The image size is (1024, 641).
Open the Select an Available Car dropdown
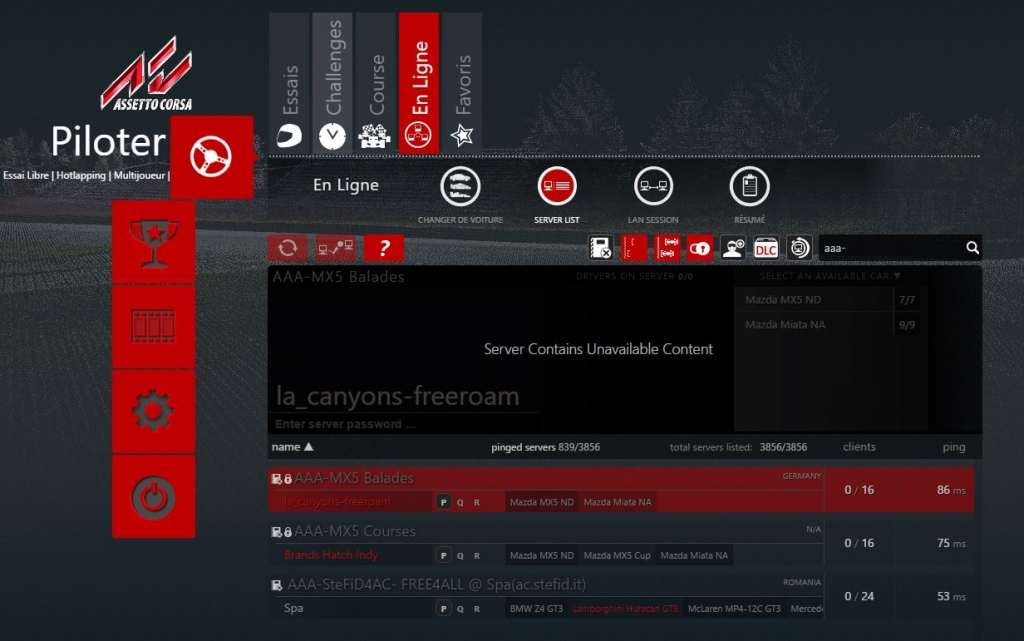pyautogui.click(x=830, y=276)
